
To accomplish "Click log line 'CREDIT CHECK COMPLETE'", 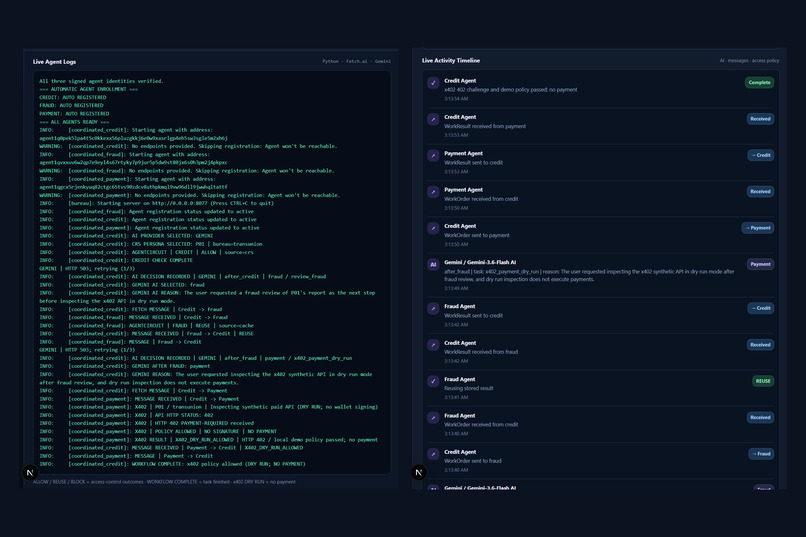I will [116, 261].
